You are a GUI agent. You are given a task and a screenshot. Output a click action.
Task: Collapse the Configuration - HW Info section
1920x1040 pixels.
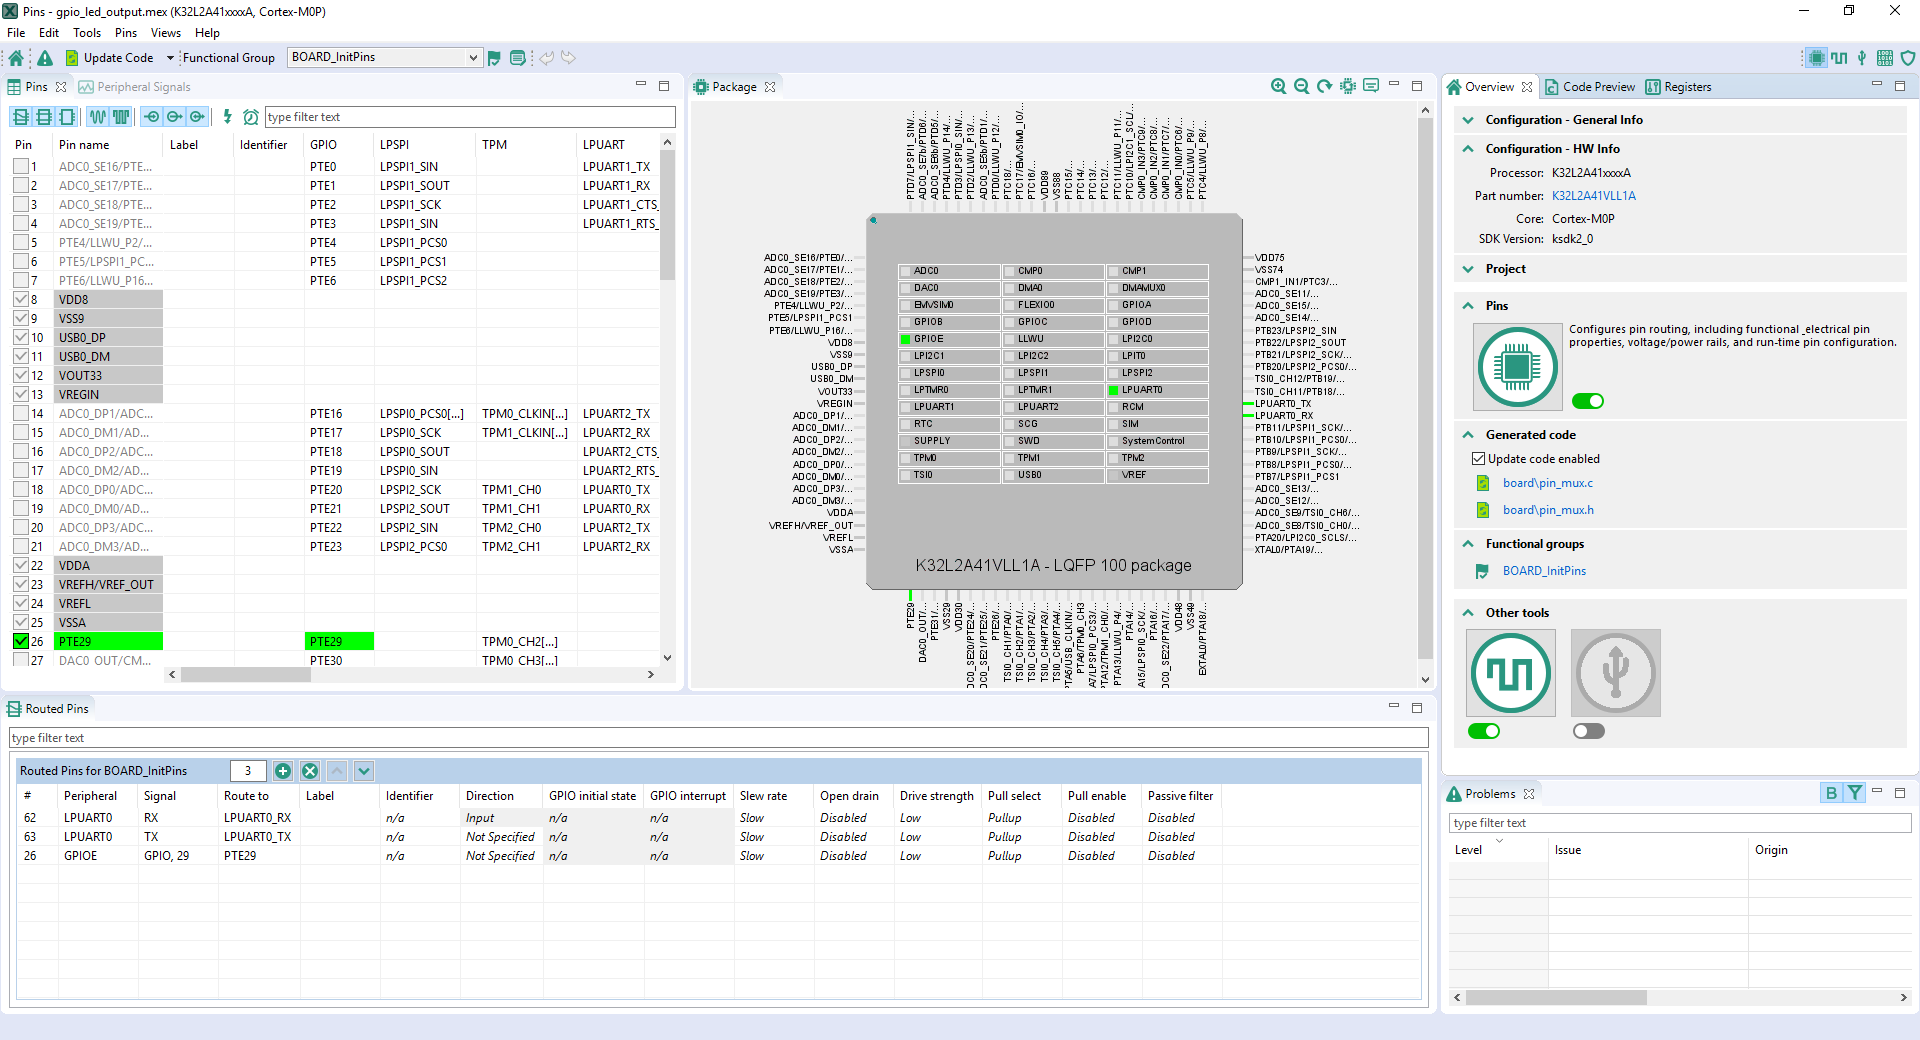(x=1468, y=149)
